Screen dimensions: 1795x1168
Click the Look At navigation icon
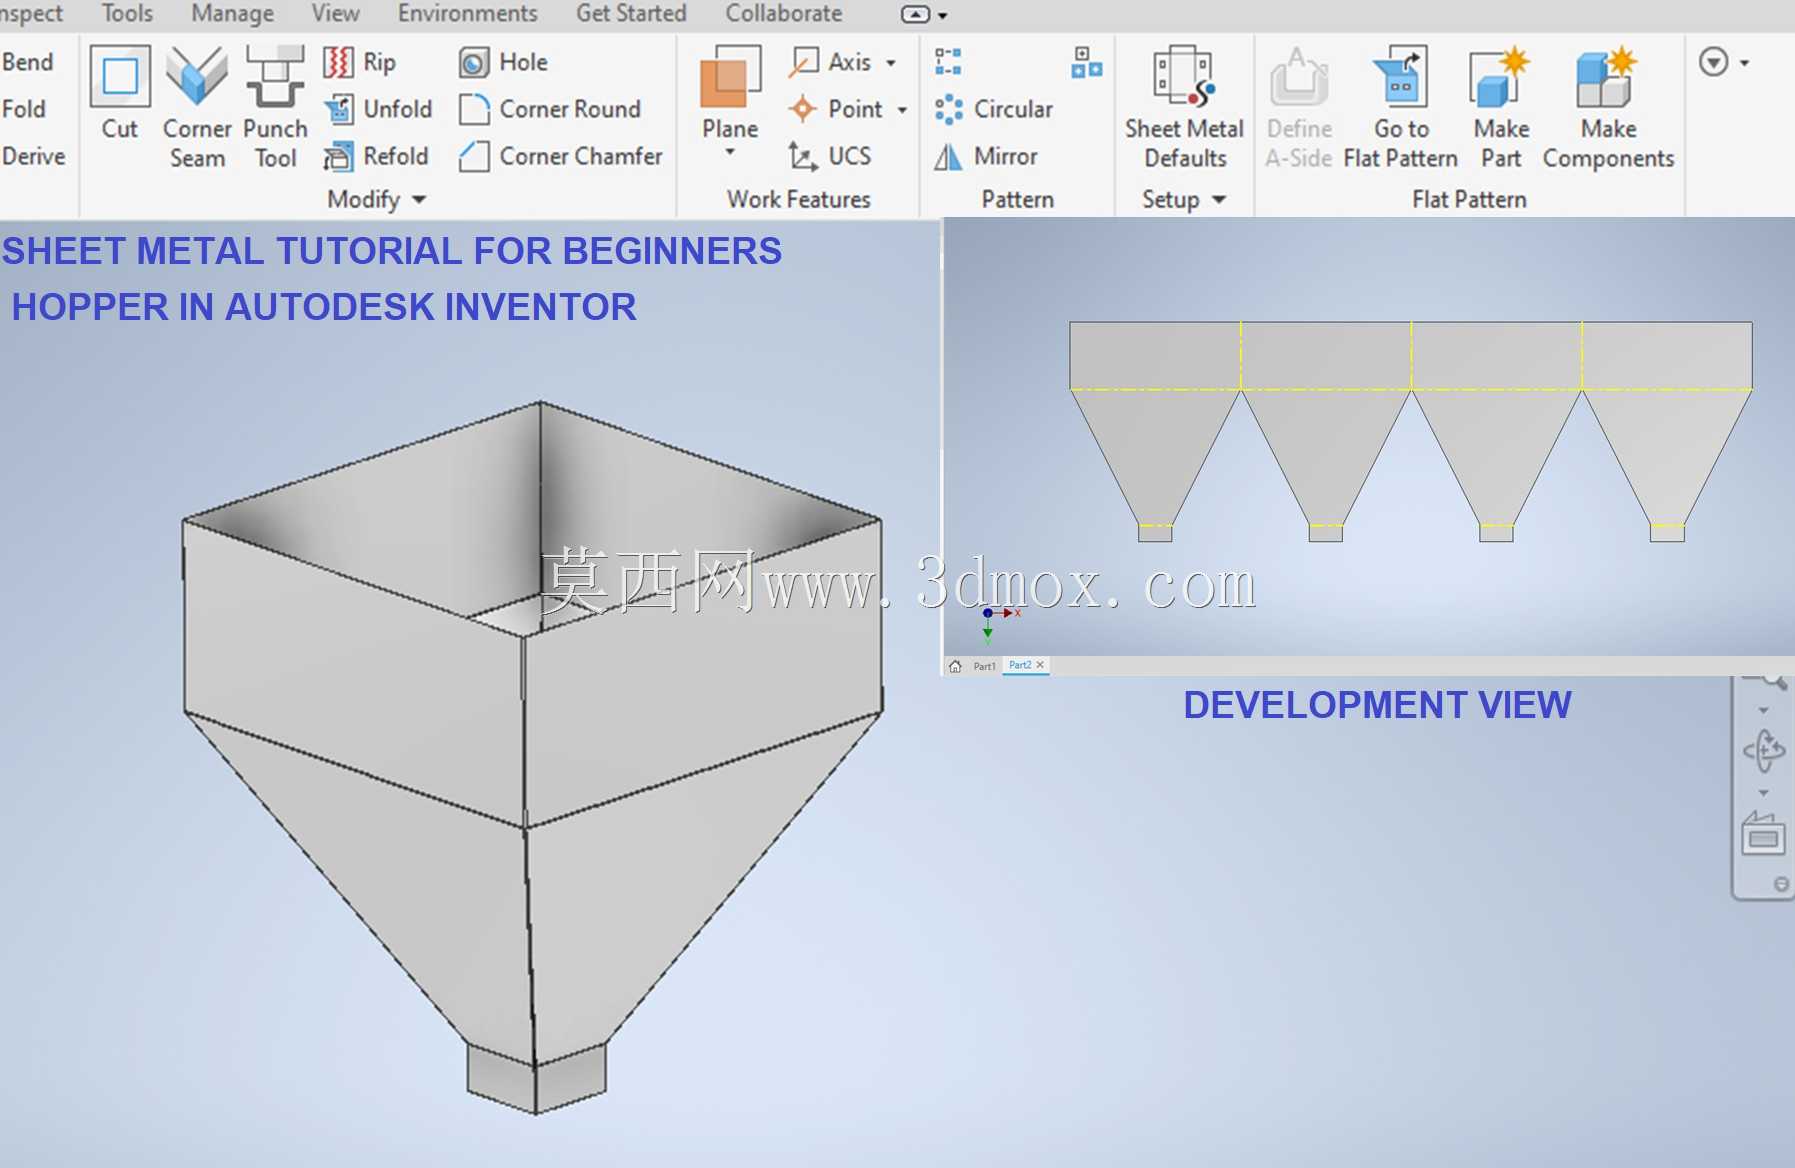[1763, 834]
